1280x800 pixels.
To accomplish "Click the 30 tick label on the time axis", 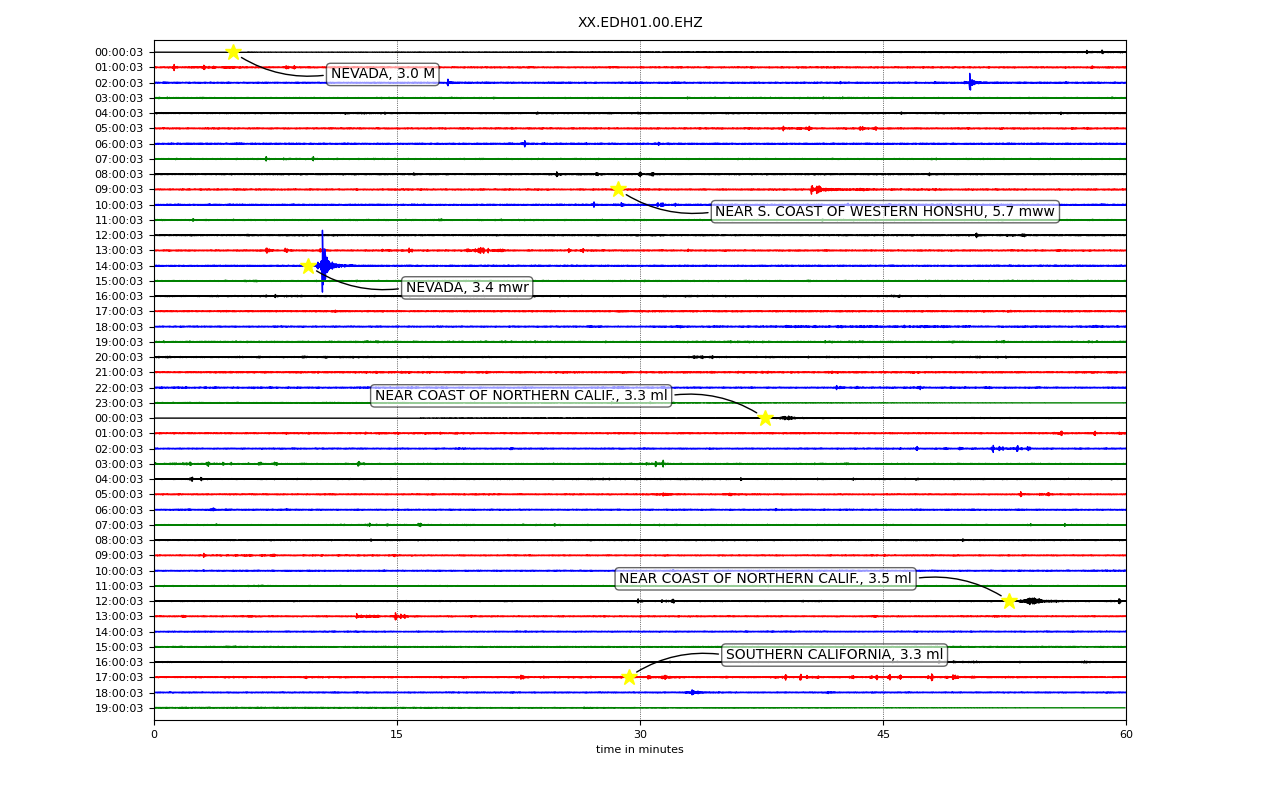I will point(640,735).
